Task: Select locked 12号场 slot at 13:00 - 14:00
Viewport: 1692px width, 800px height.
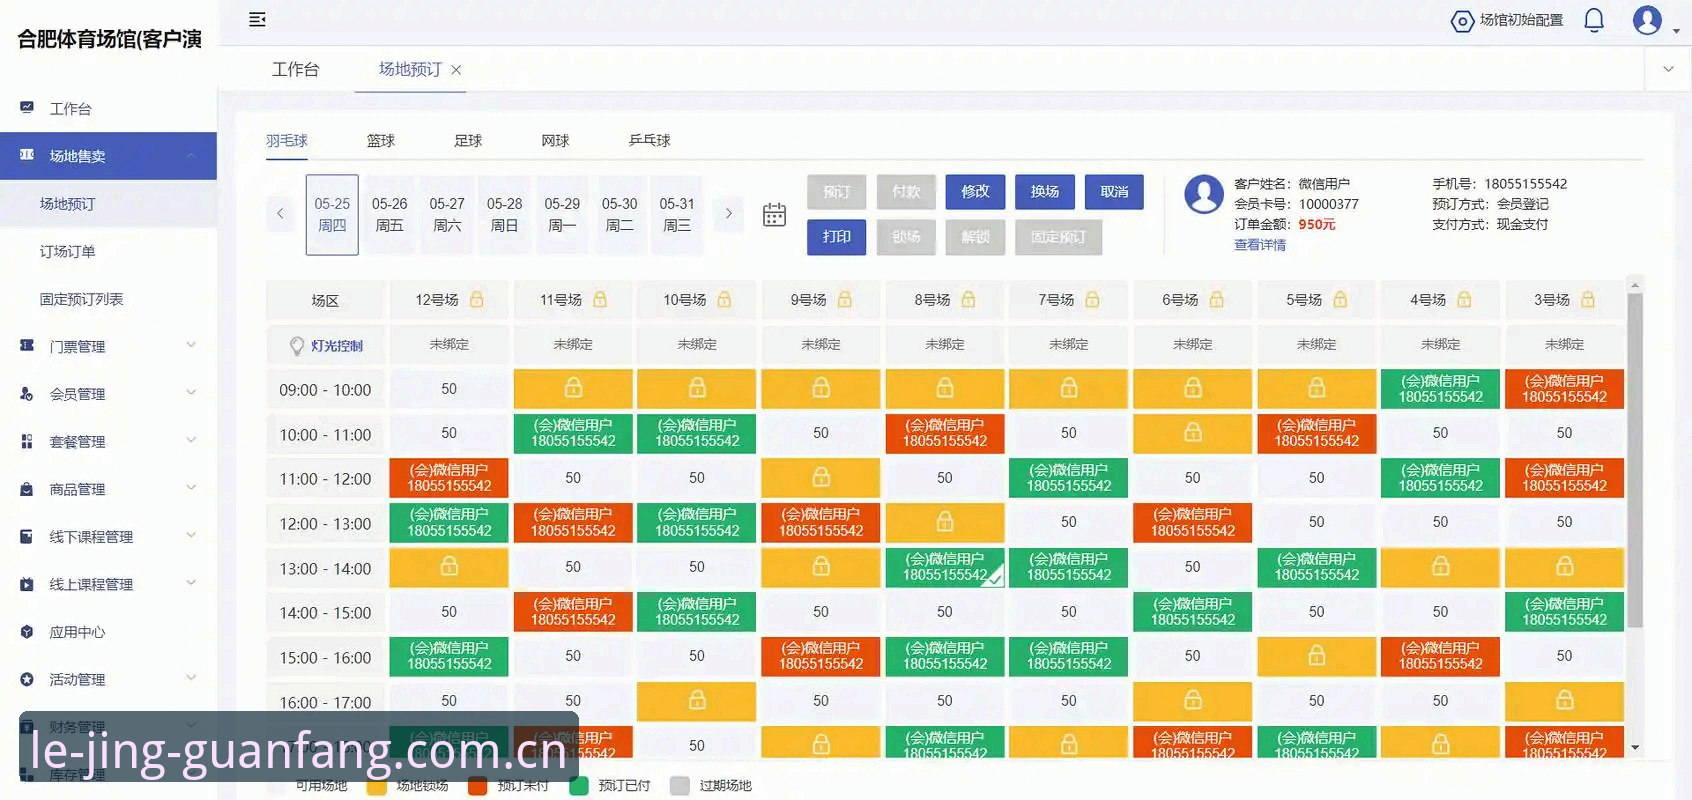Action: click(x=449, y=567)
